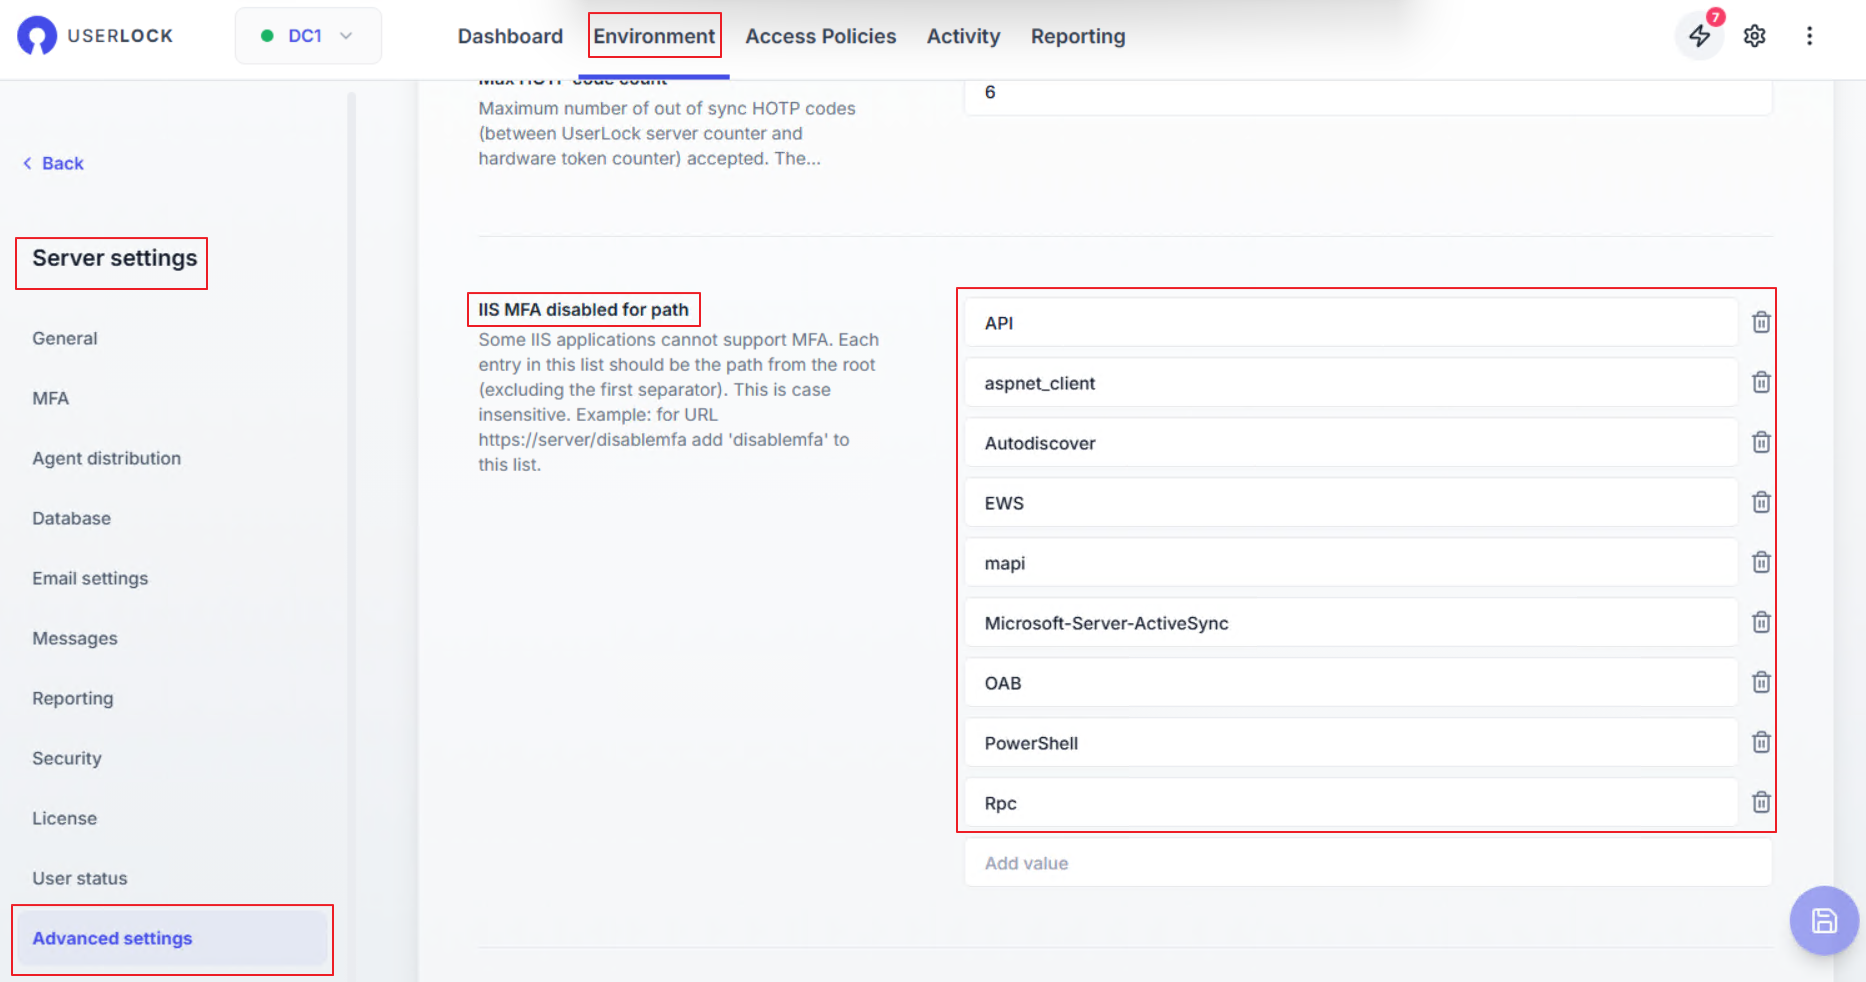
Task: Click the UserLock logo
Action: (x=95, y=36)
